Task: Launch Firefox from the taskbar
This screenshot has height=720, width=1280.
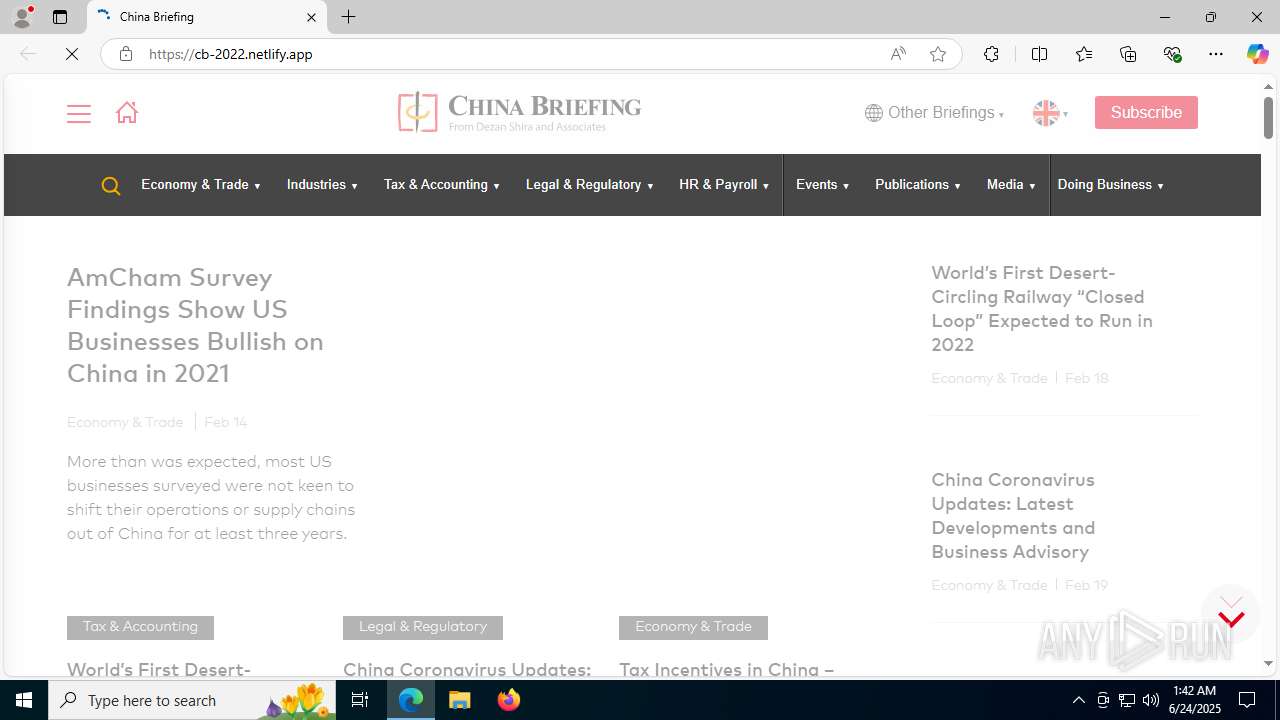Action: tap(509, 700)
